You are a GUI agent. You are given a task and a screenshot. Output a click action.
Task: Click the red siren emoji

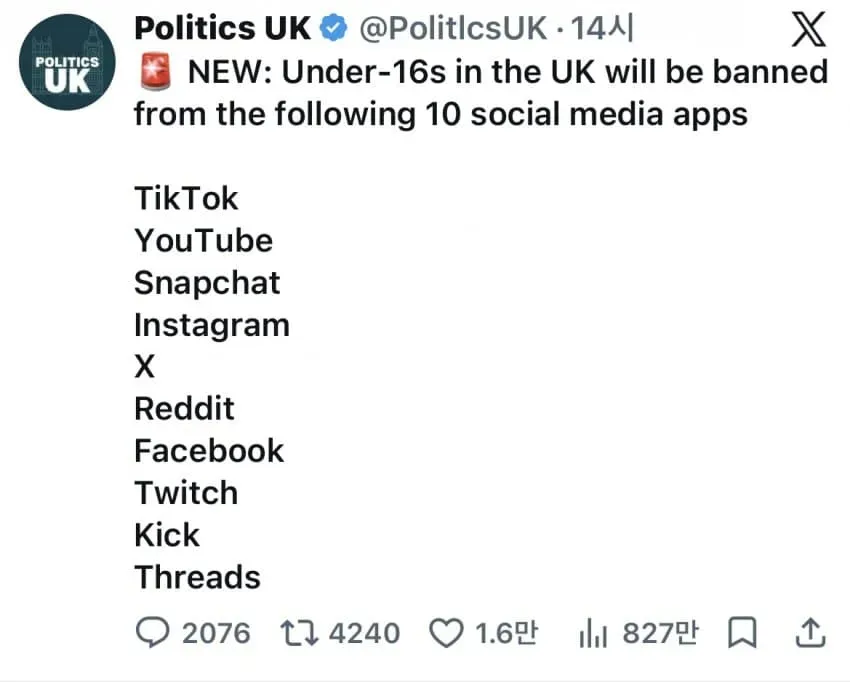tap(156, 72)
